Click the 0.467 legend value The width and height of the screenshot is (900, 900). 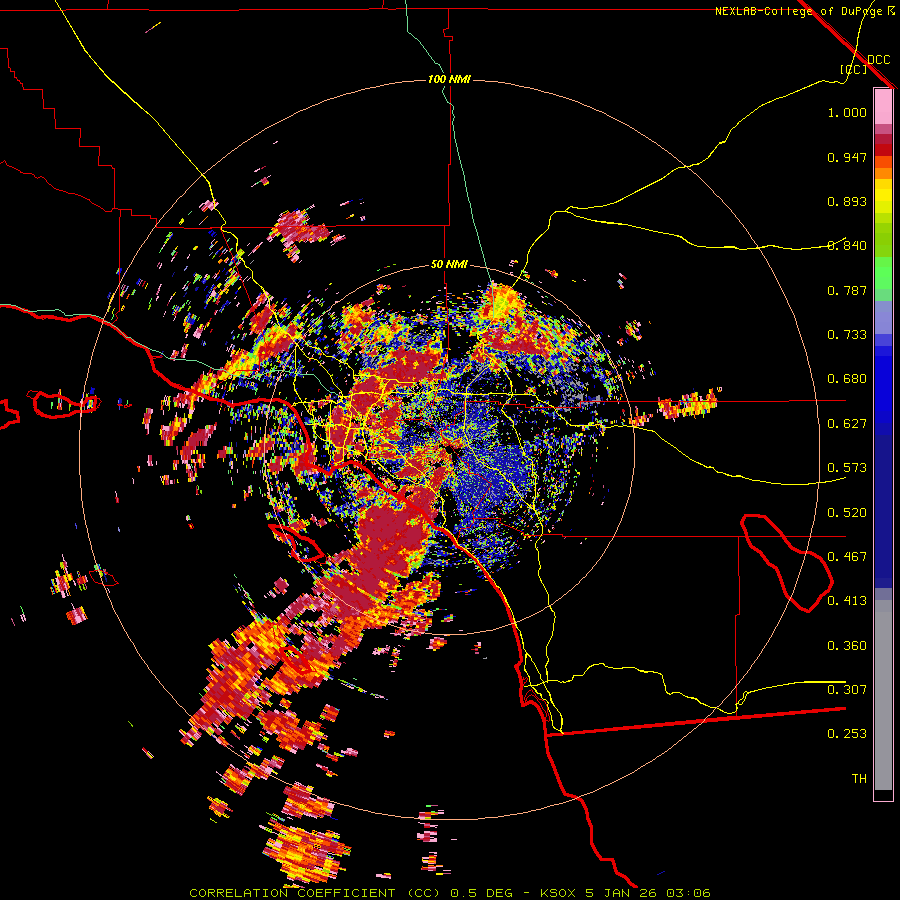tap(847, 557)
